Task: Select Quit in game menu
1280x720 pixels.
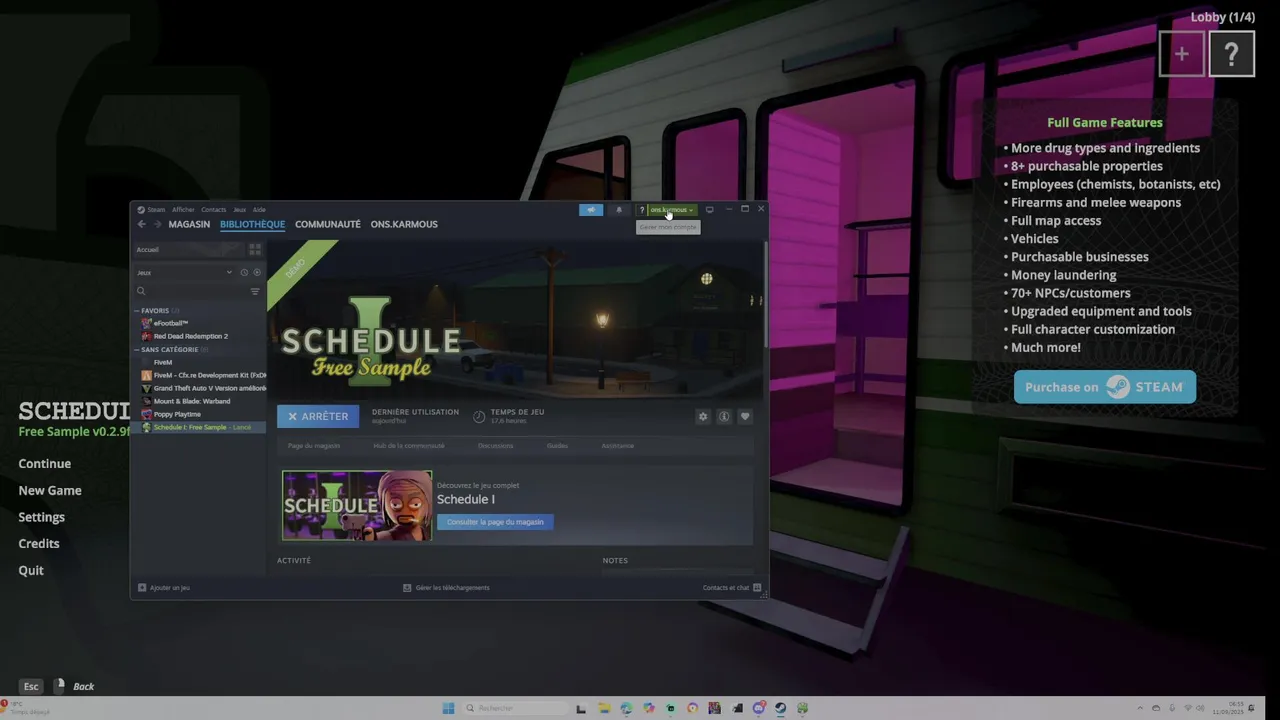Action: point(31,570)
